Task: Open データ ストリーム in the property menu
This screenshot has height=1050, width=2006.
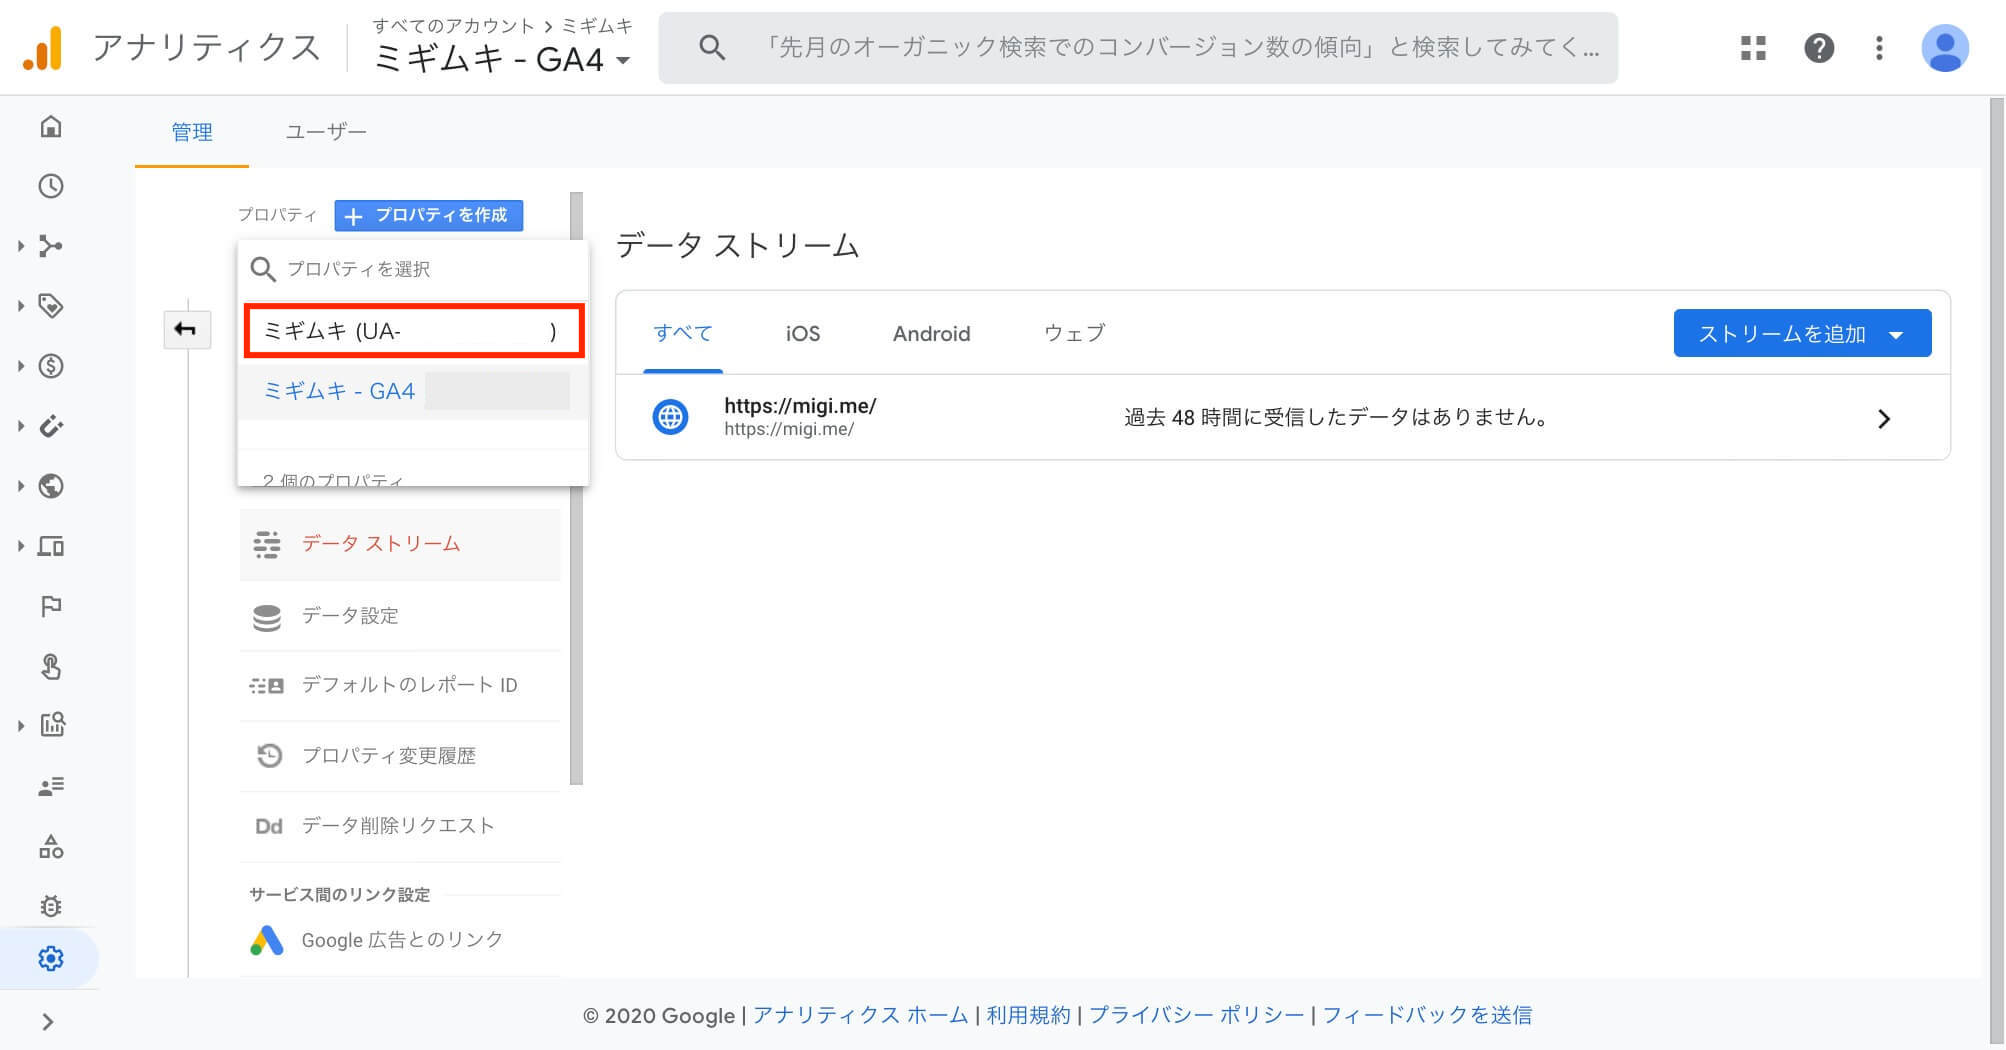Action: click(x=400, y=544)
